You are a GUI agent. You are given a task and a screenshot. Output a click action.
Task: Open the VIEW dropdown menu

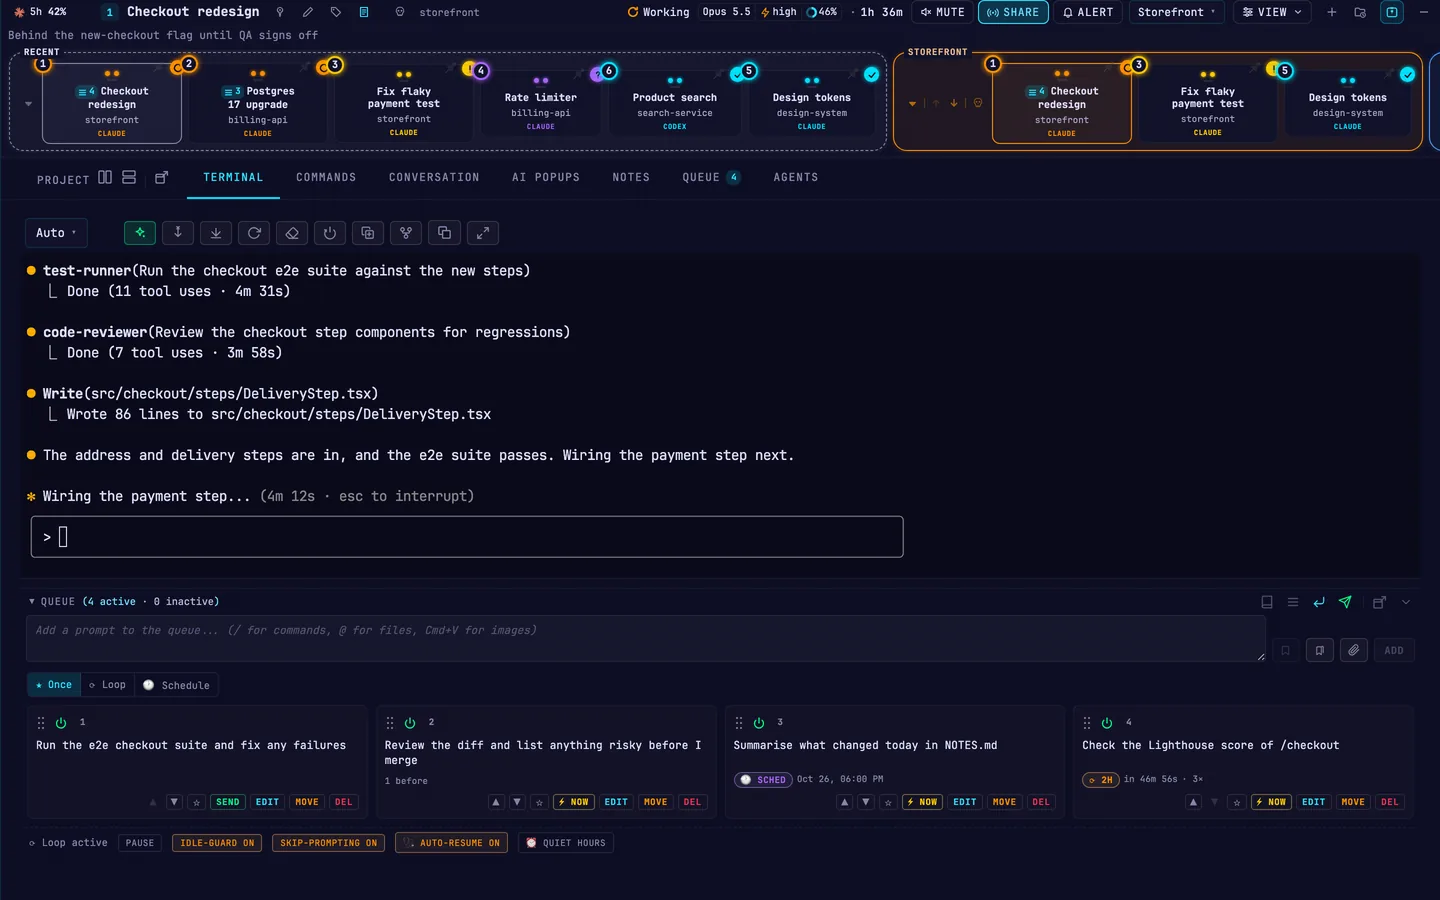(x=1272, y=12)
